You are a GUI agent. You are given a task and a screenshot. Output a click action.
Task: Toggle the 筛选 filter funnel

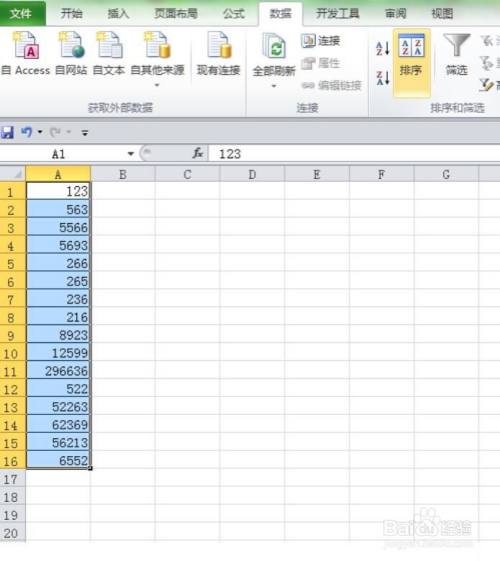tap(456, 55)
